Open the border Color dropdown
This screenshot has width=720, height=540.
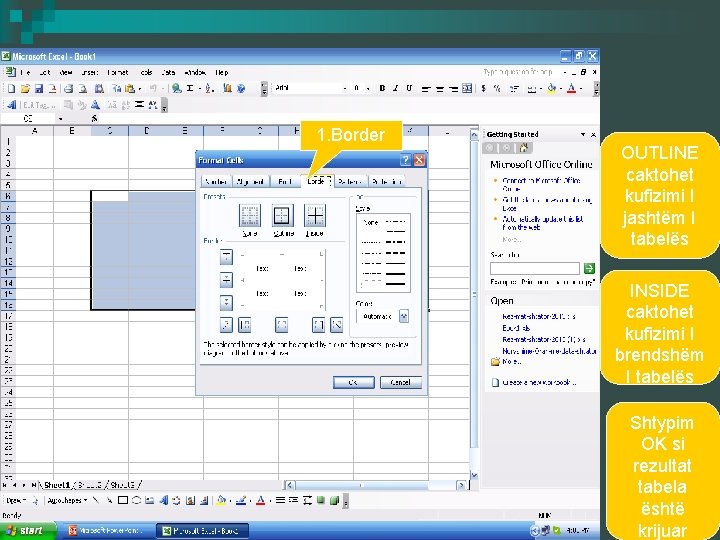(x=404, y=316)
